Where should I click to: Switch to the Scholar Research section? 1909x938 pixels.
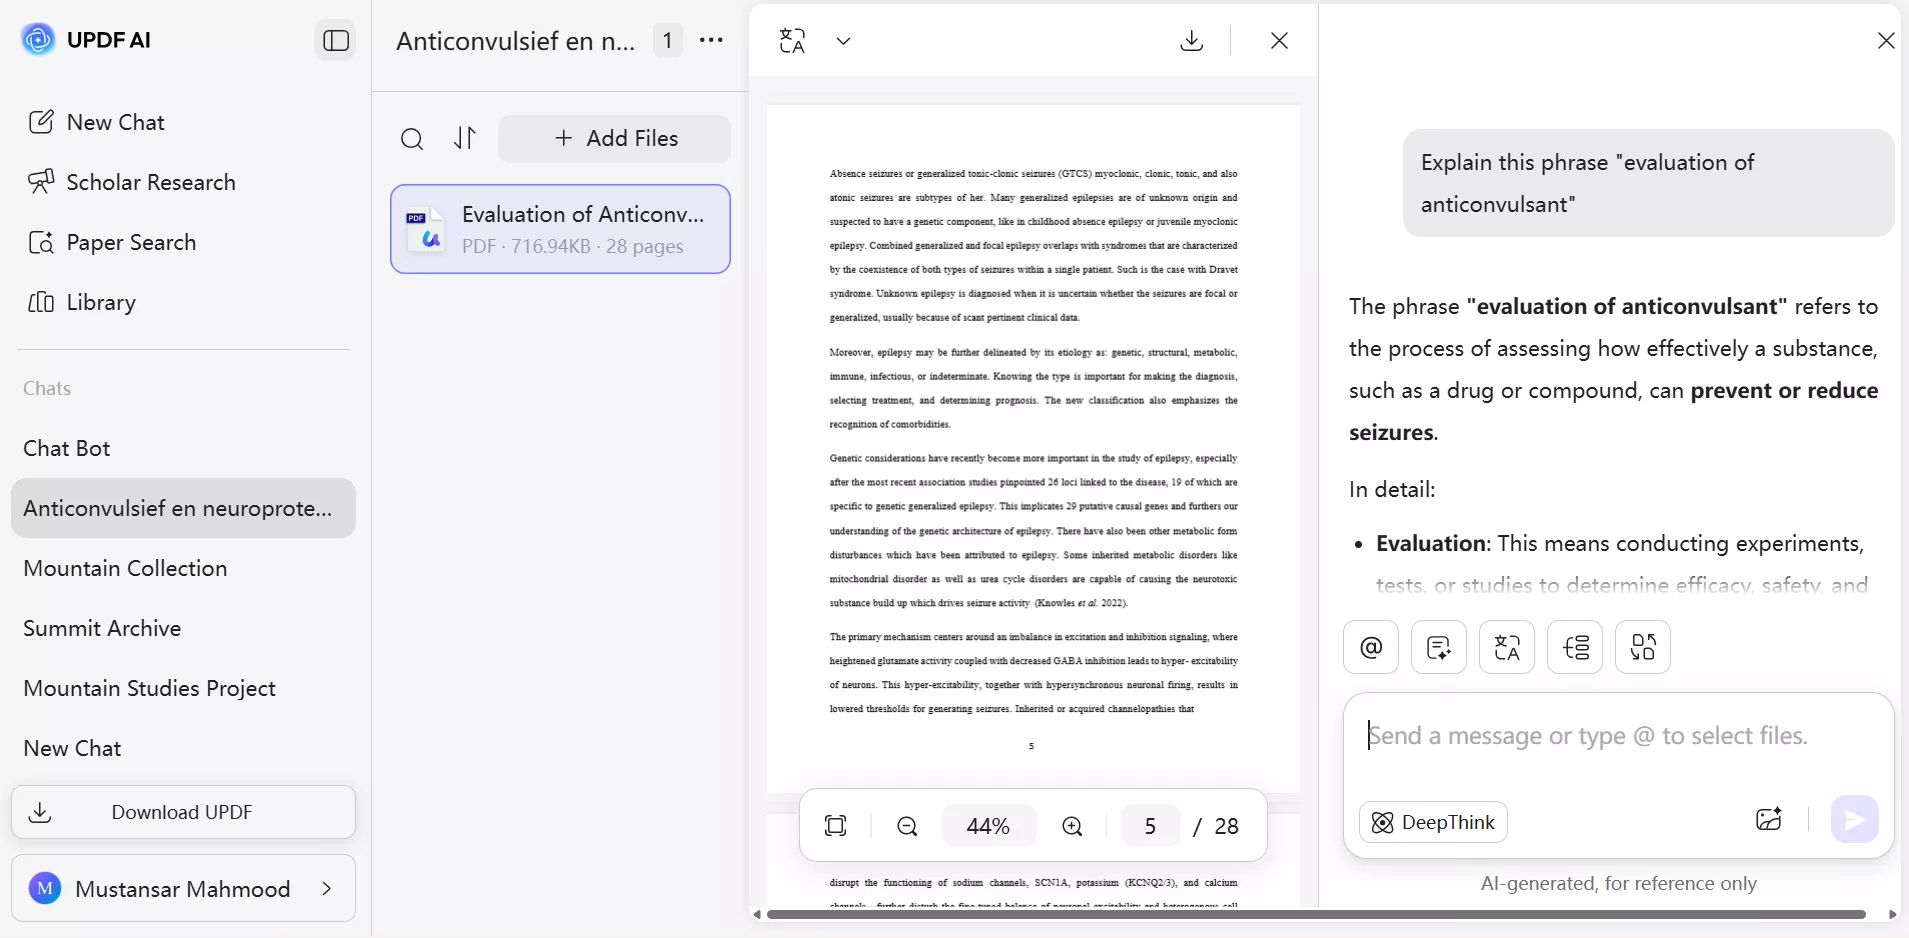(149, 182)
